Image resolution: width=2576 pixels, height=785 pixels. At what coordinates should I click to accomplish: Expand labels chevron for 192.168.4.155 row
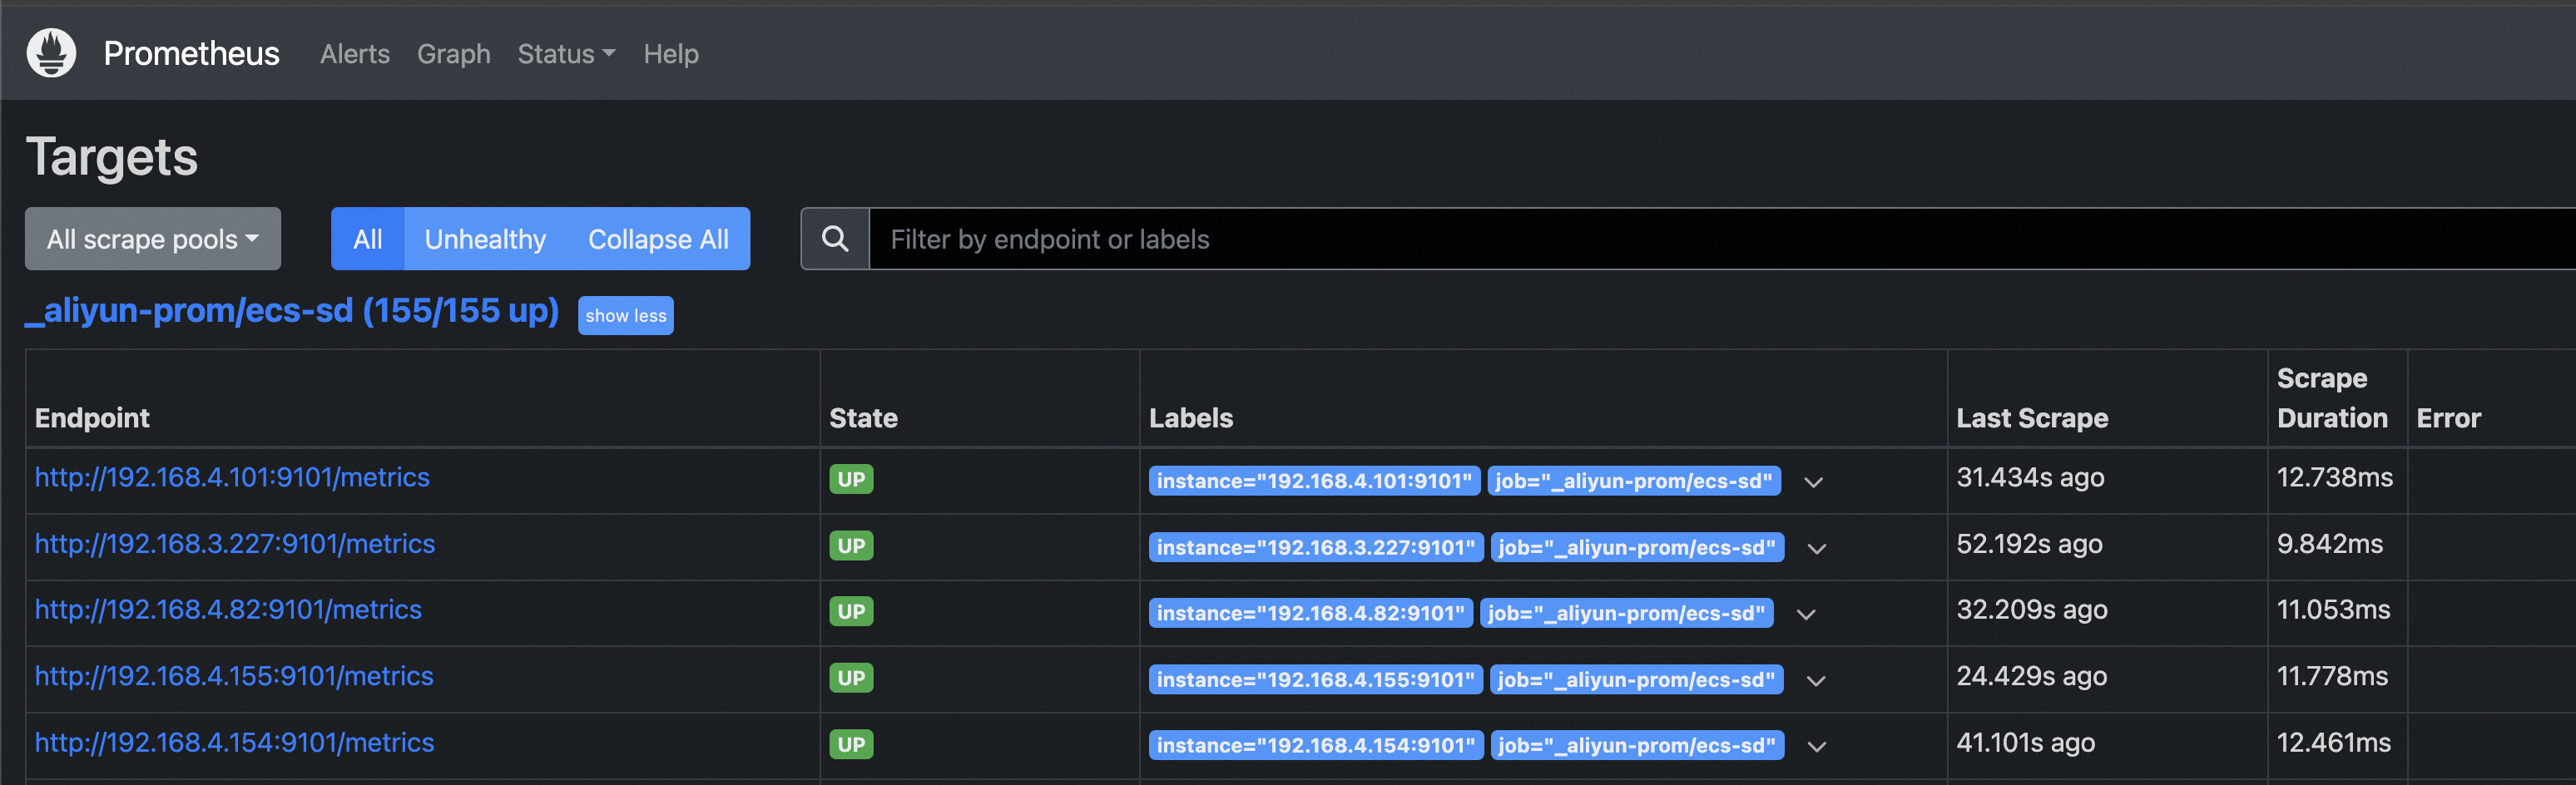pyautogui.click(x=1816, y=681)
